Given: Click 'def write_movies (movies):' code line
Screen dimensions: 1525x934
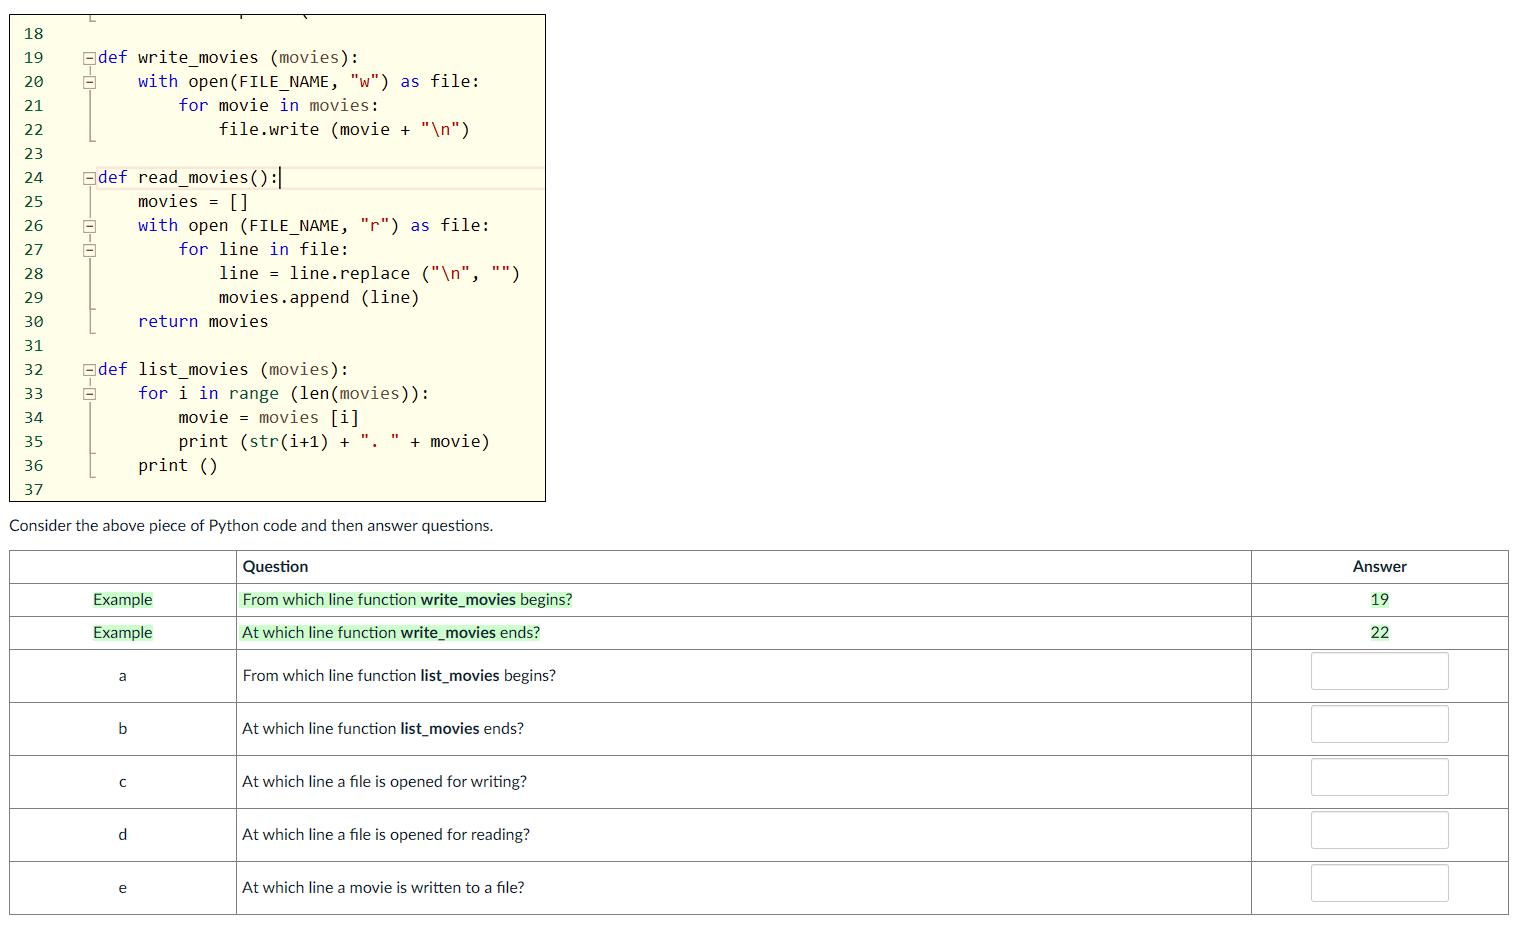Looking at the screenshot, I should 228,58.
